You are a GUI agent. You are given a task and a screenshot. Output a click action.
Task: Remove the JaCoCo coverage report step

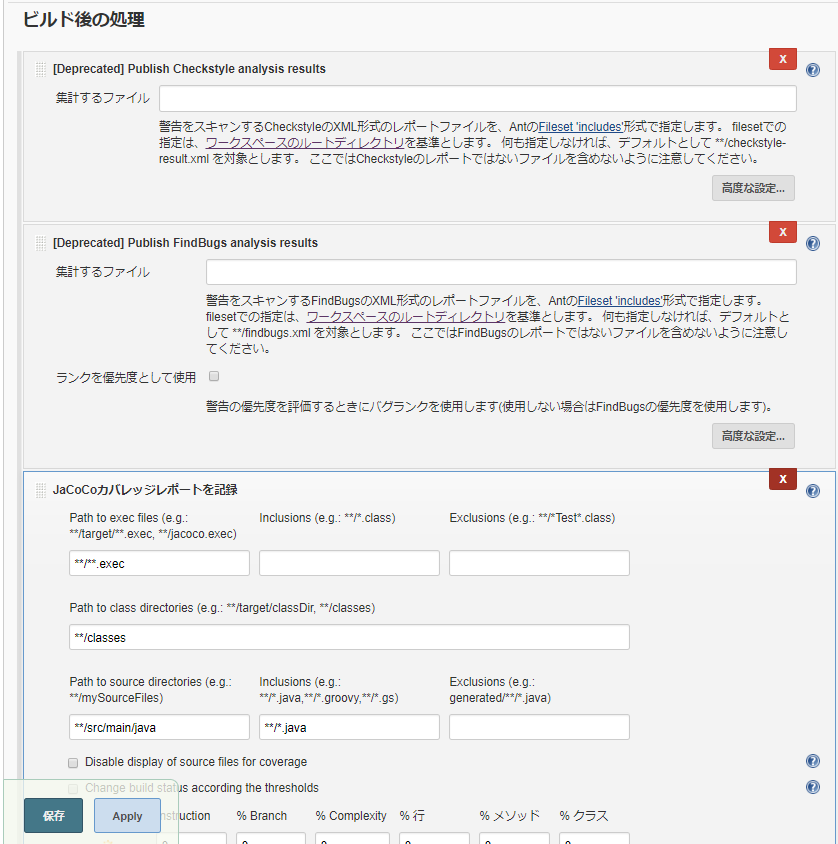pyautogui.click(x=783, y=479)
